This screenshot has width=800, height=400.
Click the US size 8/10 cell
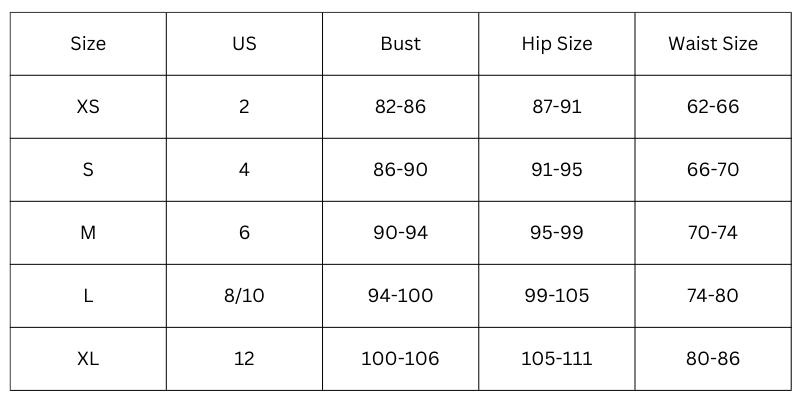[x=244, y=296]
